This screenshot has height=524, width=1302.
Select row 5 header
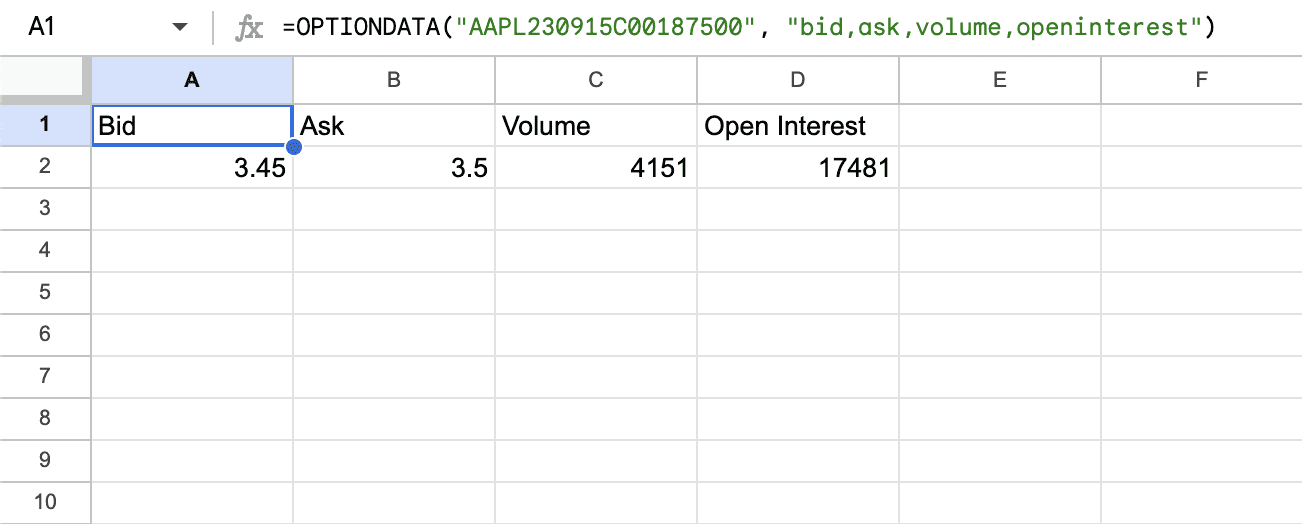pos(45,293)
